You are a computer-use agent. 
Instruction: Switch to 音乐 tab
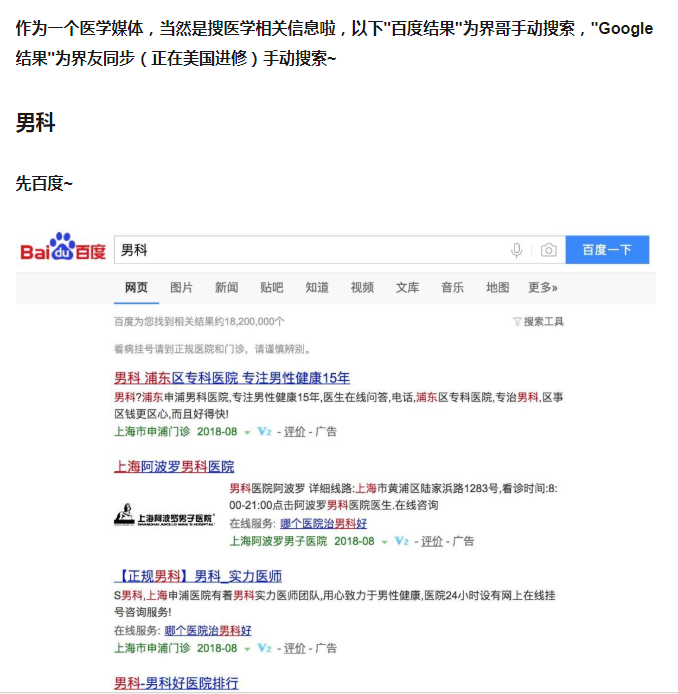coord(452,288)
